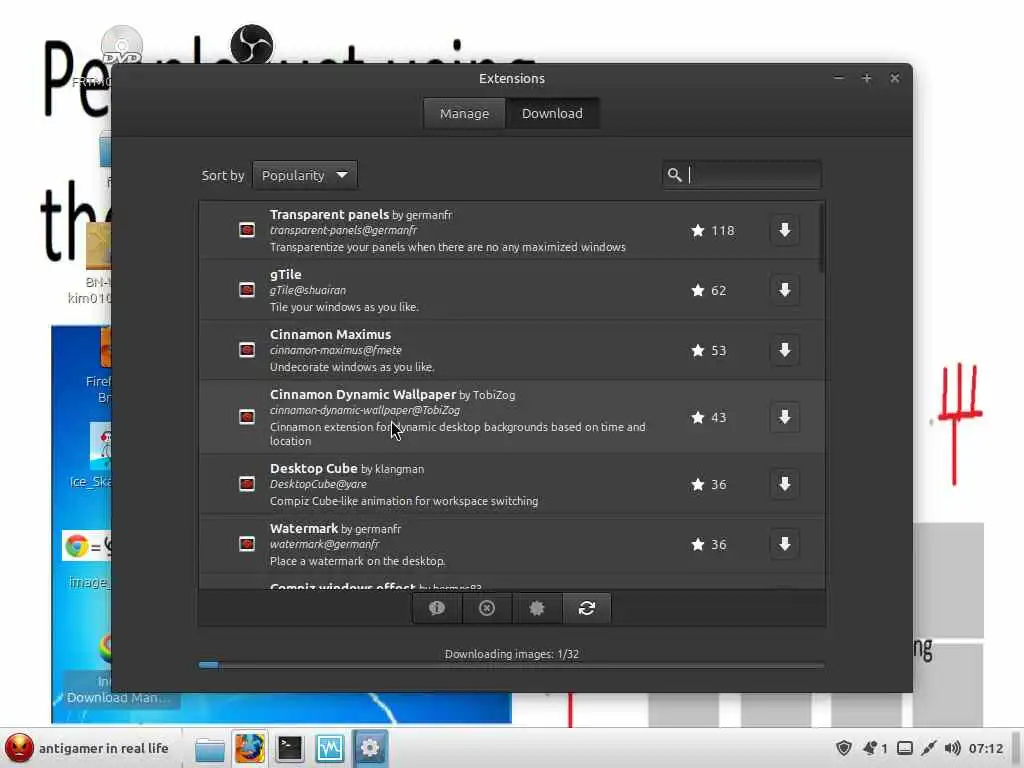
Task: Click the DVD icon on the desktop
Action: (122, 46)
